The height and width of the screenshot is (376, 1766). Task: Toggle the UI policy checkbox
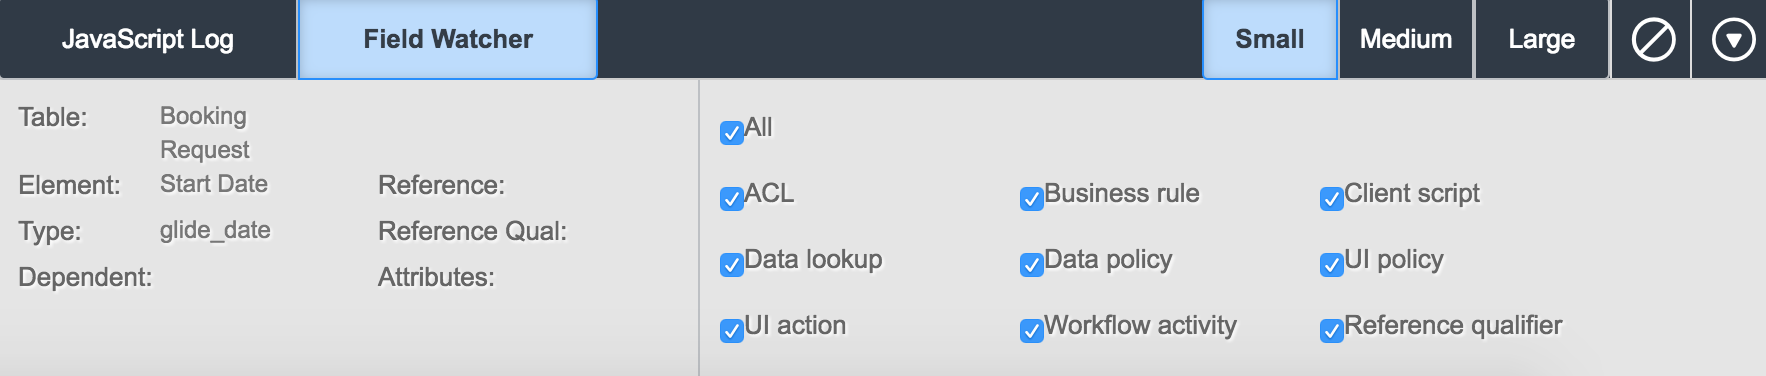click(1332, 264)
